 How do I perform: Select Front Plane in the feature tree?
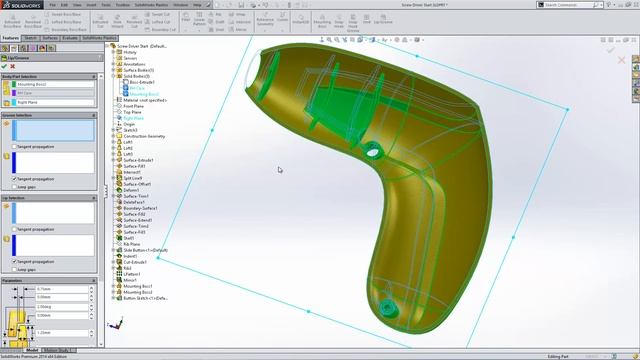tap(133, 106)
